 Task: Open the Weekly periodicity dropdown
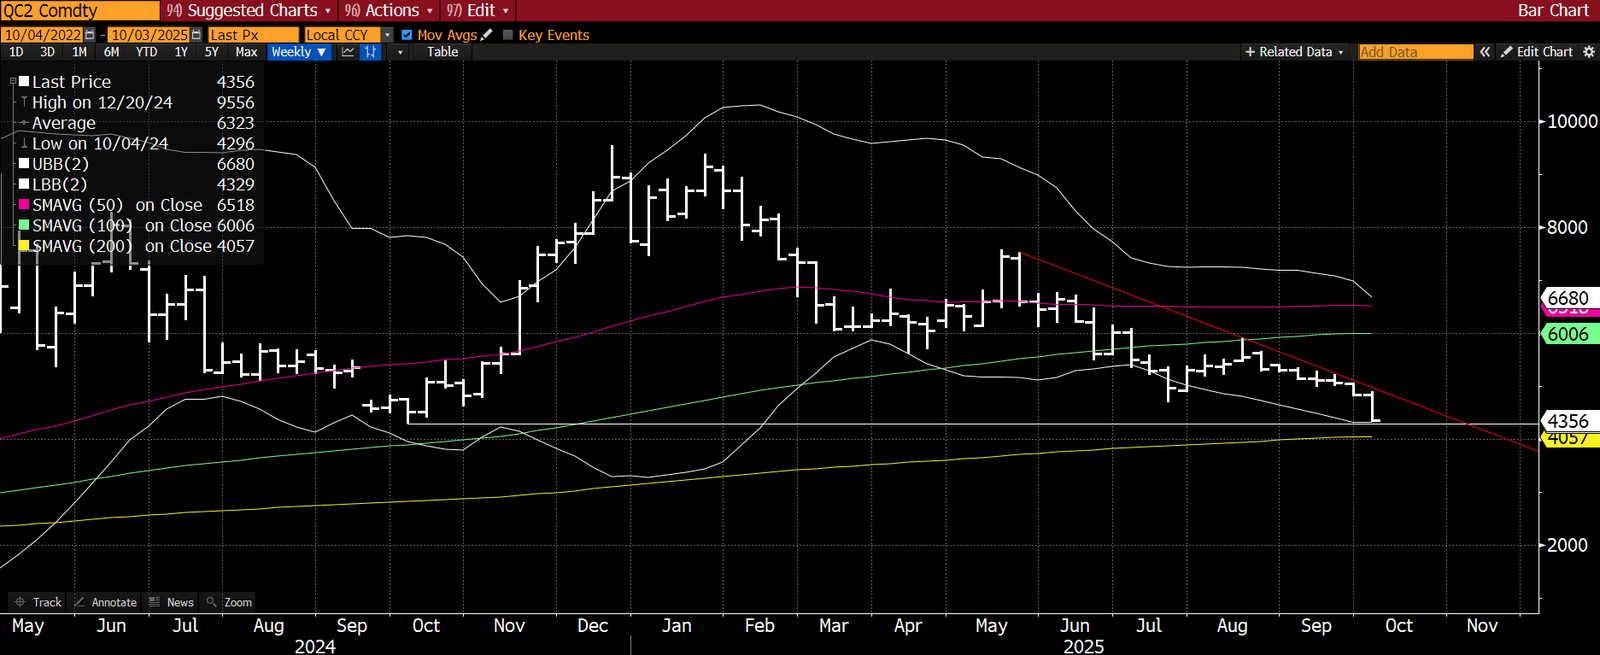tap(299, 52)
